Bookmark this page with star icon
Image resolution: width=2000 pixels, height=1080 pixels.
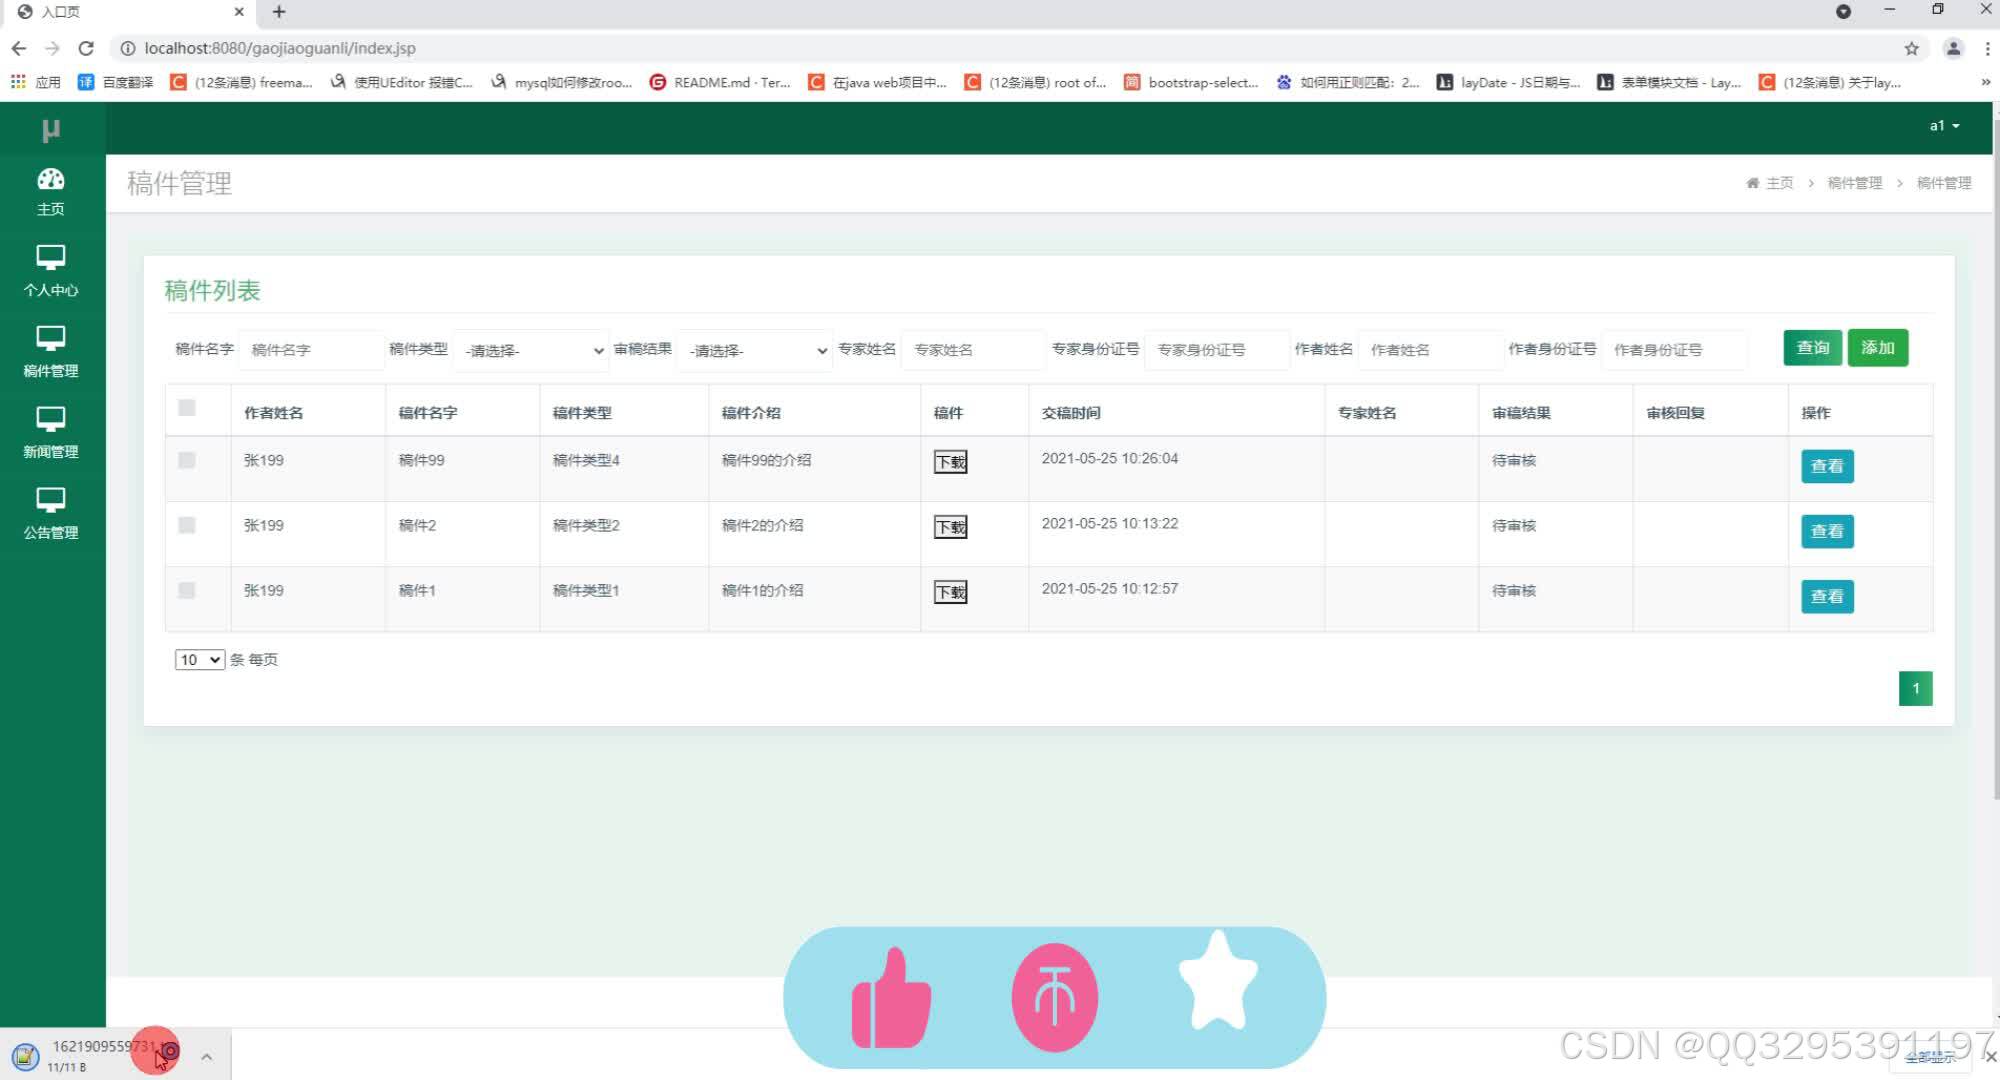1911,48
